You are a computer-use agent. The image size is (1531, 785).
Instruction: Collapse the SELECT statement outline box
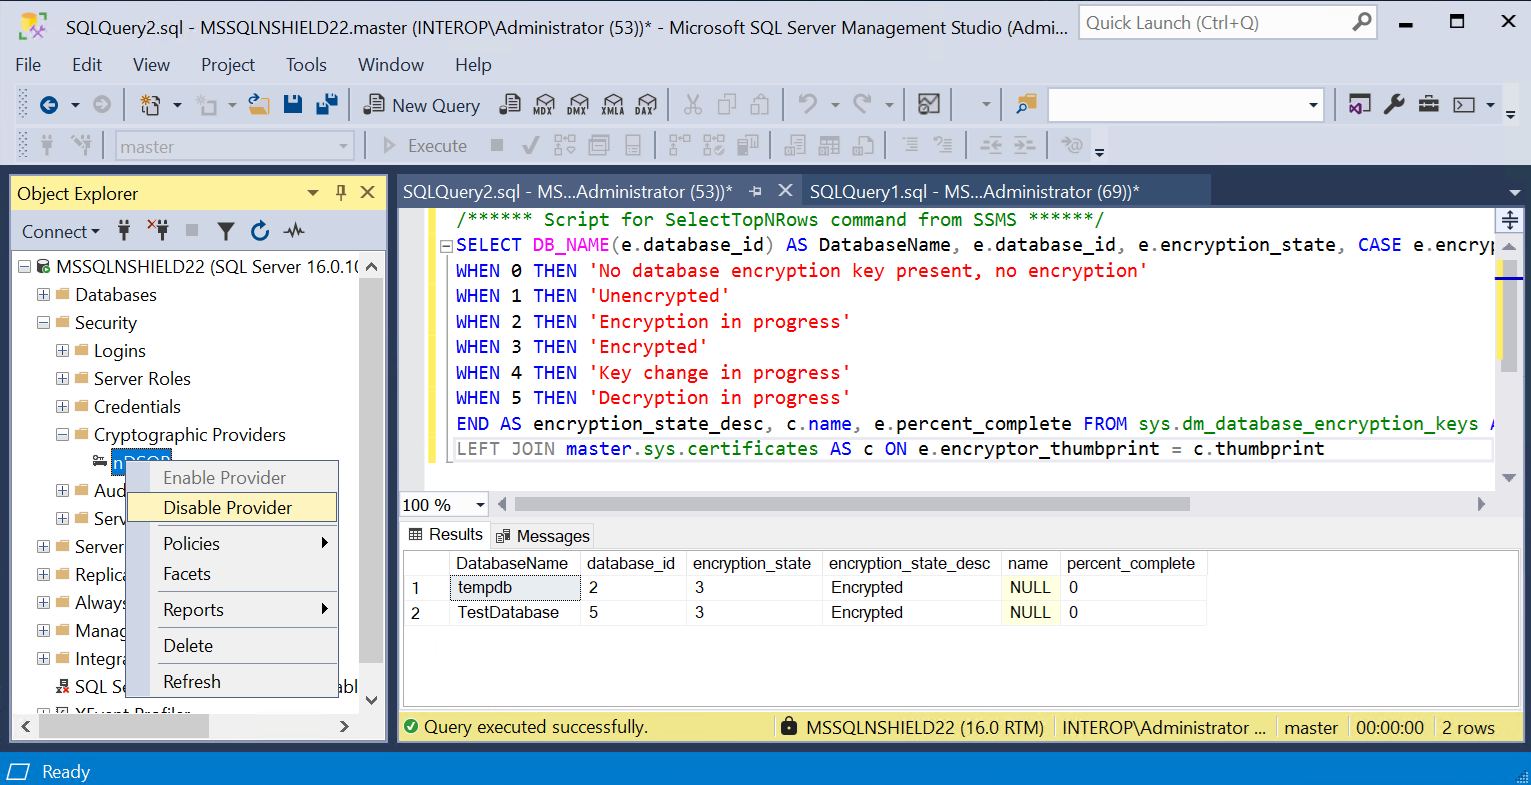coord(446,246)
